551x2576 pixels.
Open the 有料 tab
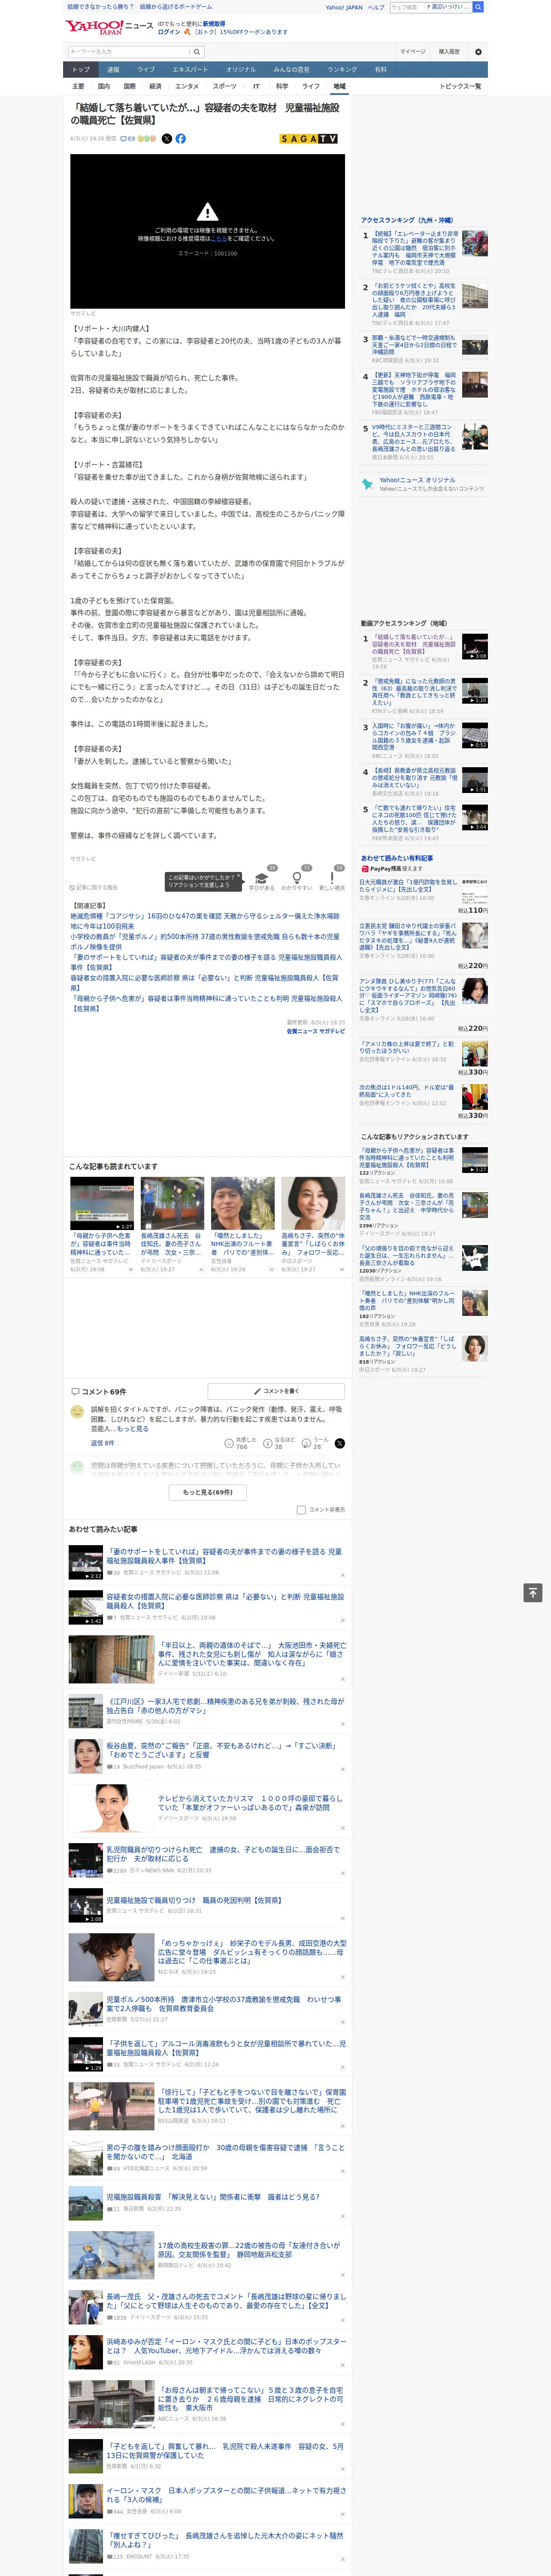[x=380, y=70]
